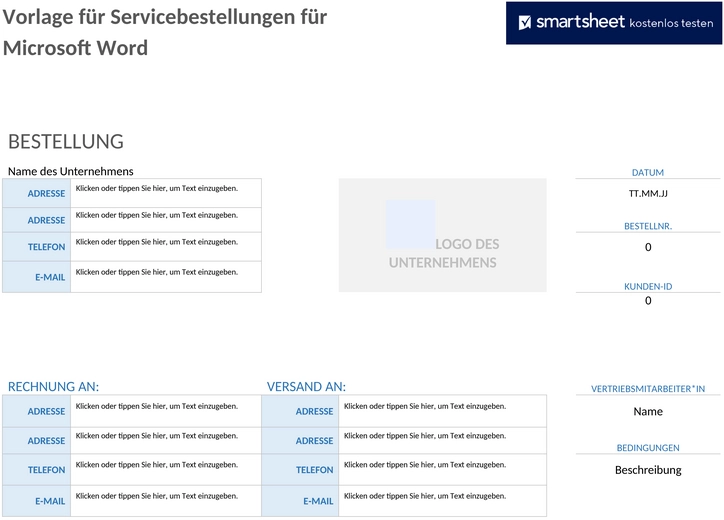
Task: Click the TELEFON label in VERSAND AN table
Action: pos(314,470)
